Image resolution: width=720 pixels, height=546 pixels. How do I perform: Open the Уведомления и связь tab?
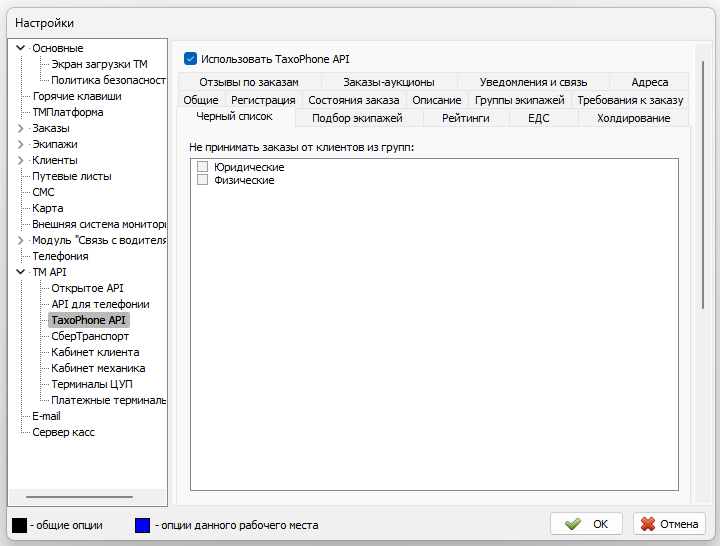533,82
